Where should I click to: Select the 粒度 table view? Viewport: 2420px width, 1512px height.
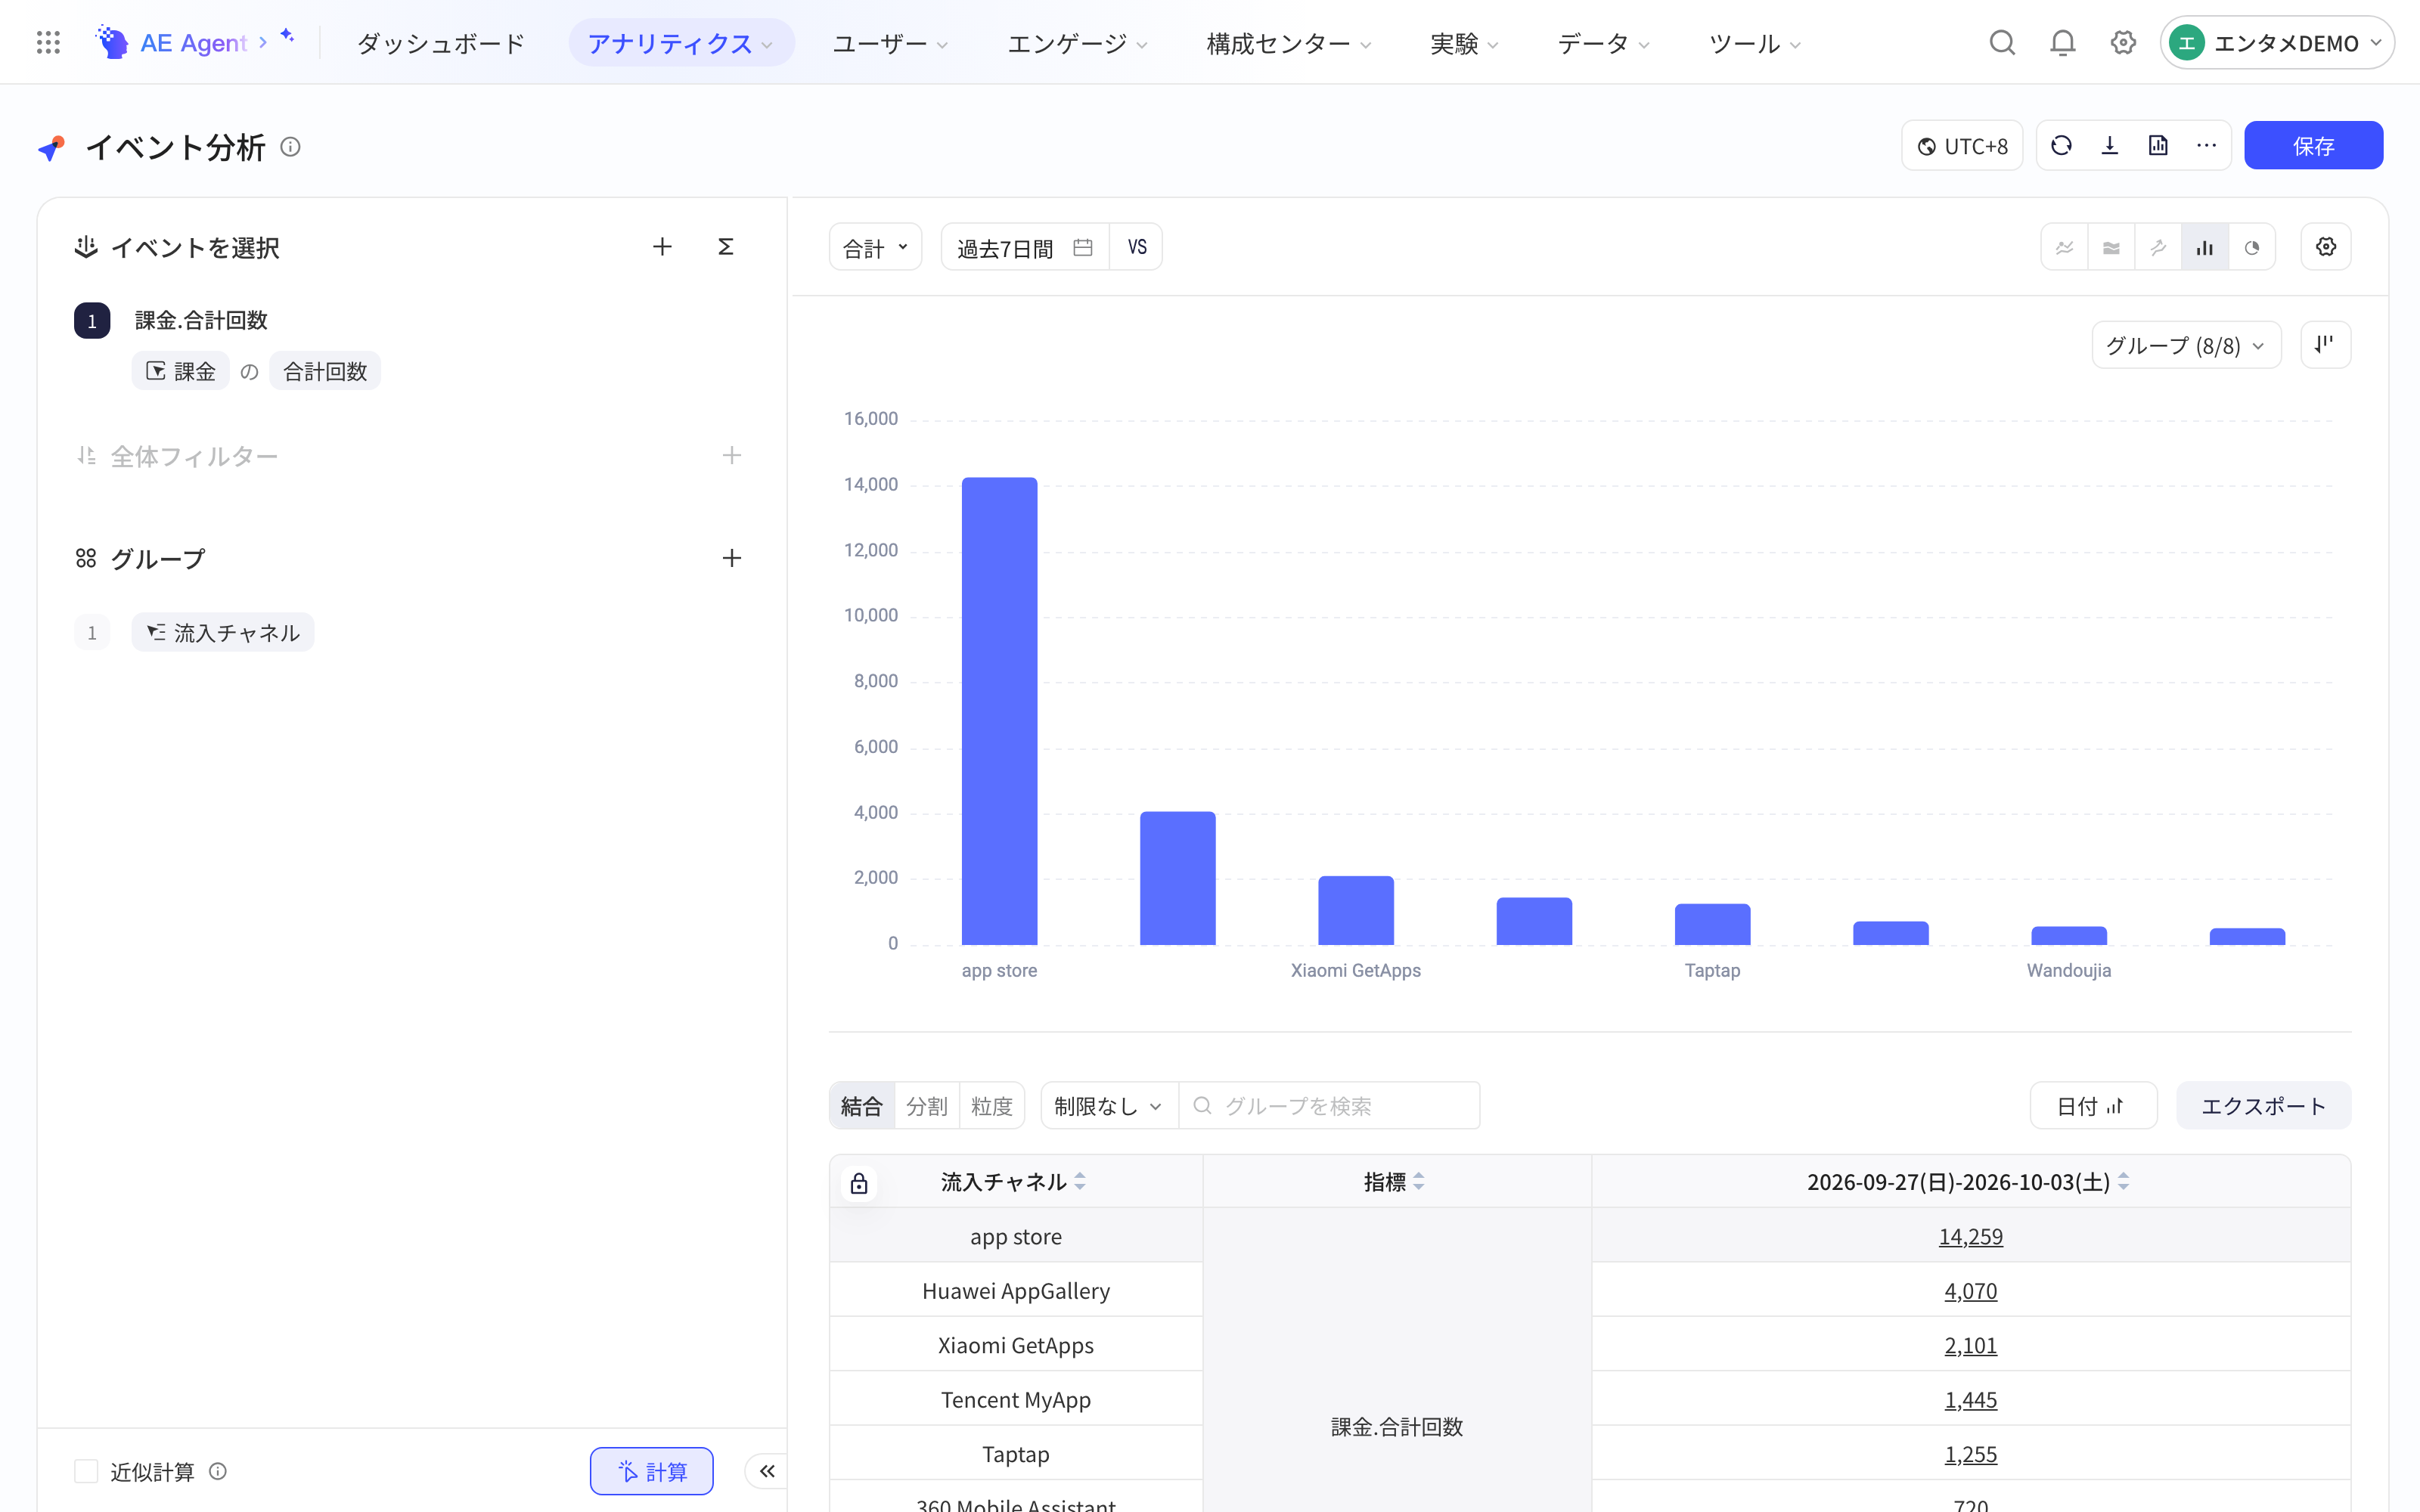pyautogui.click(x=992, y=1106)
